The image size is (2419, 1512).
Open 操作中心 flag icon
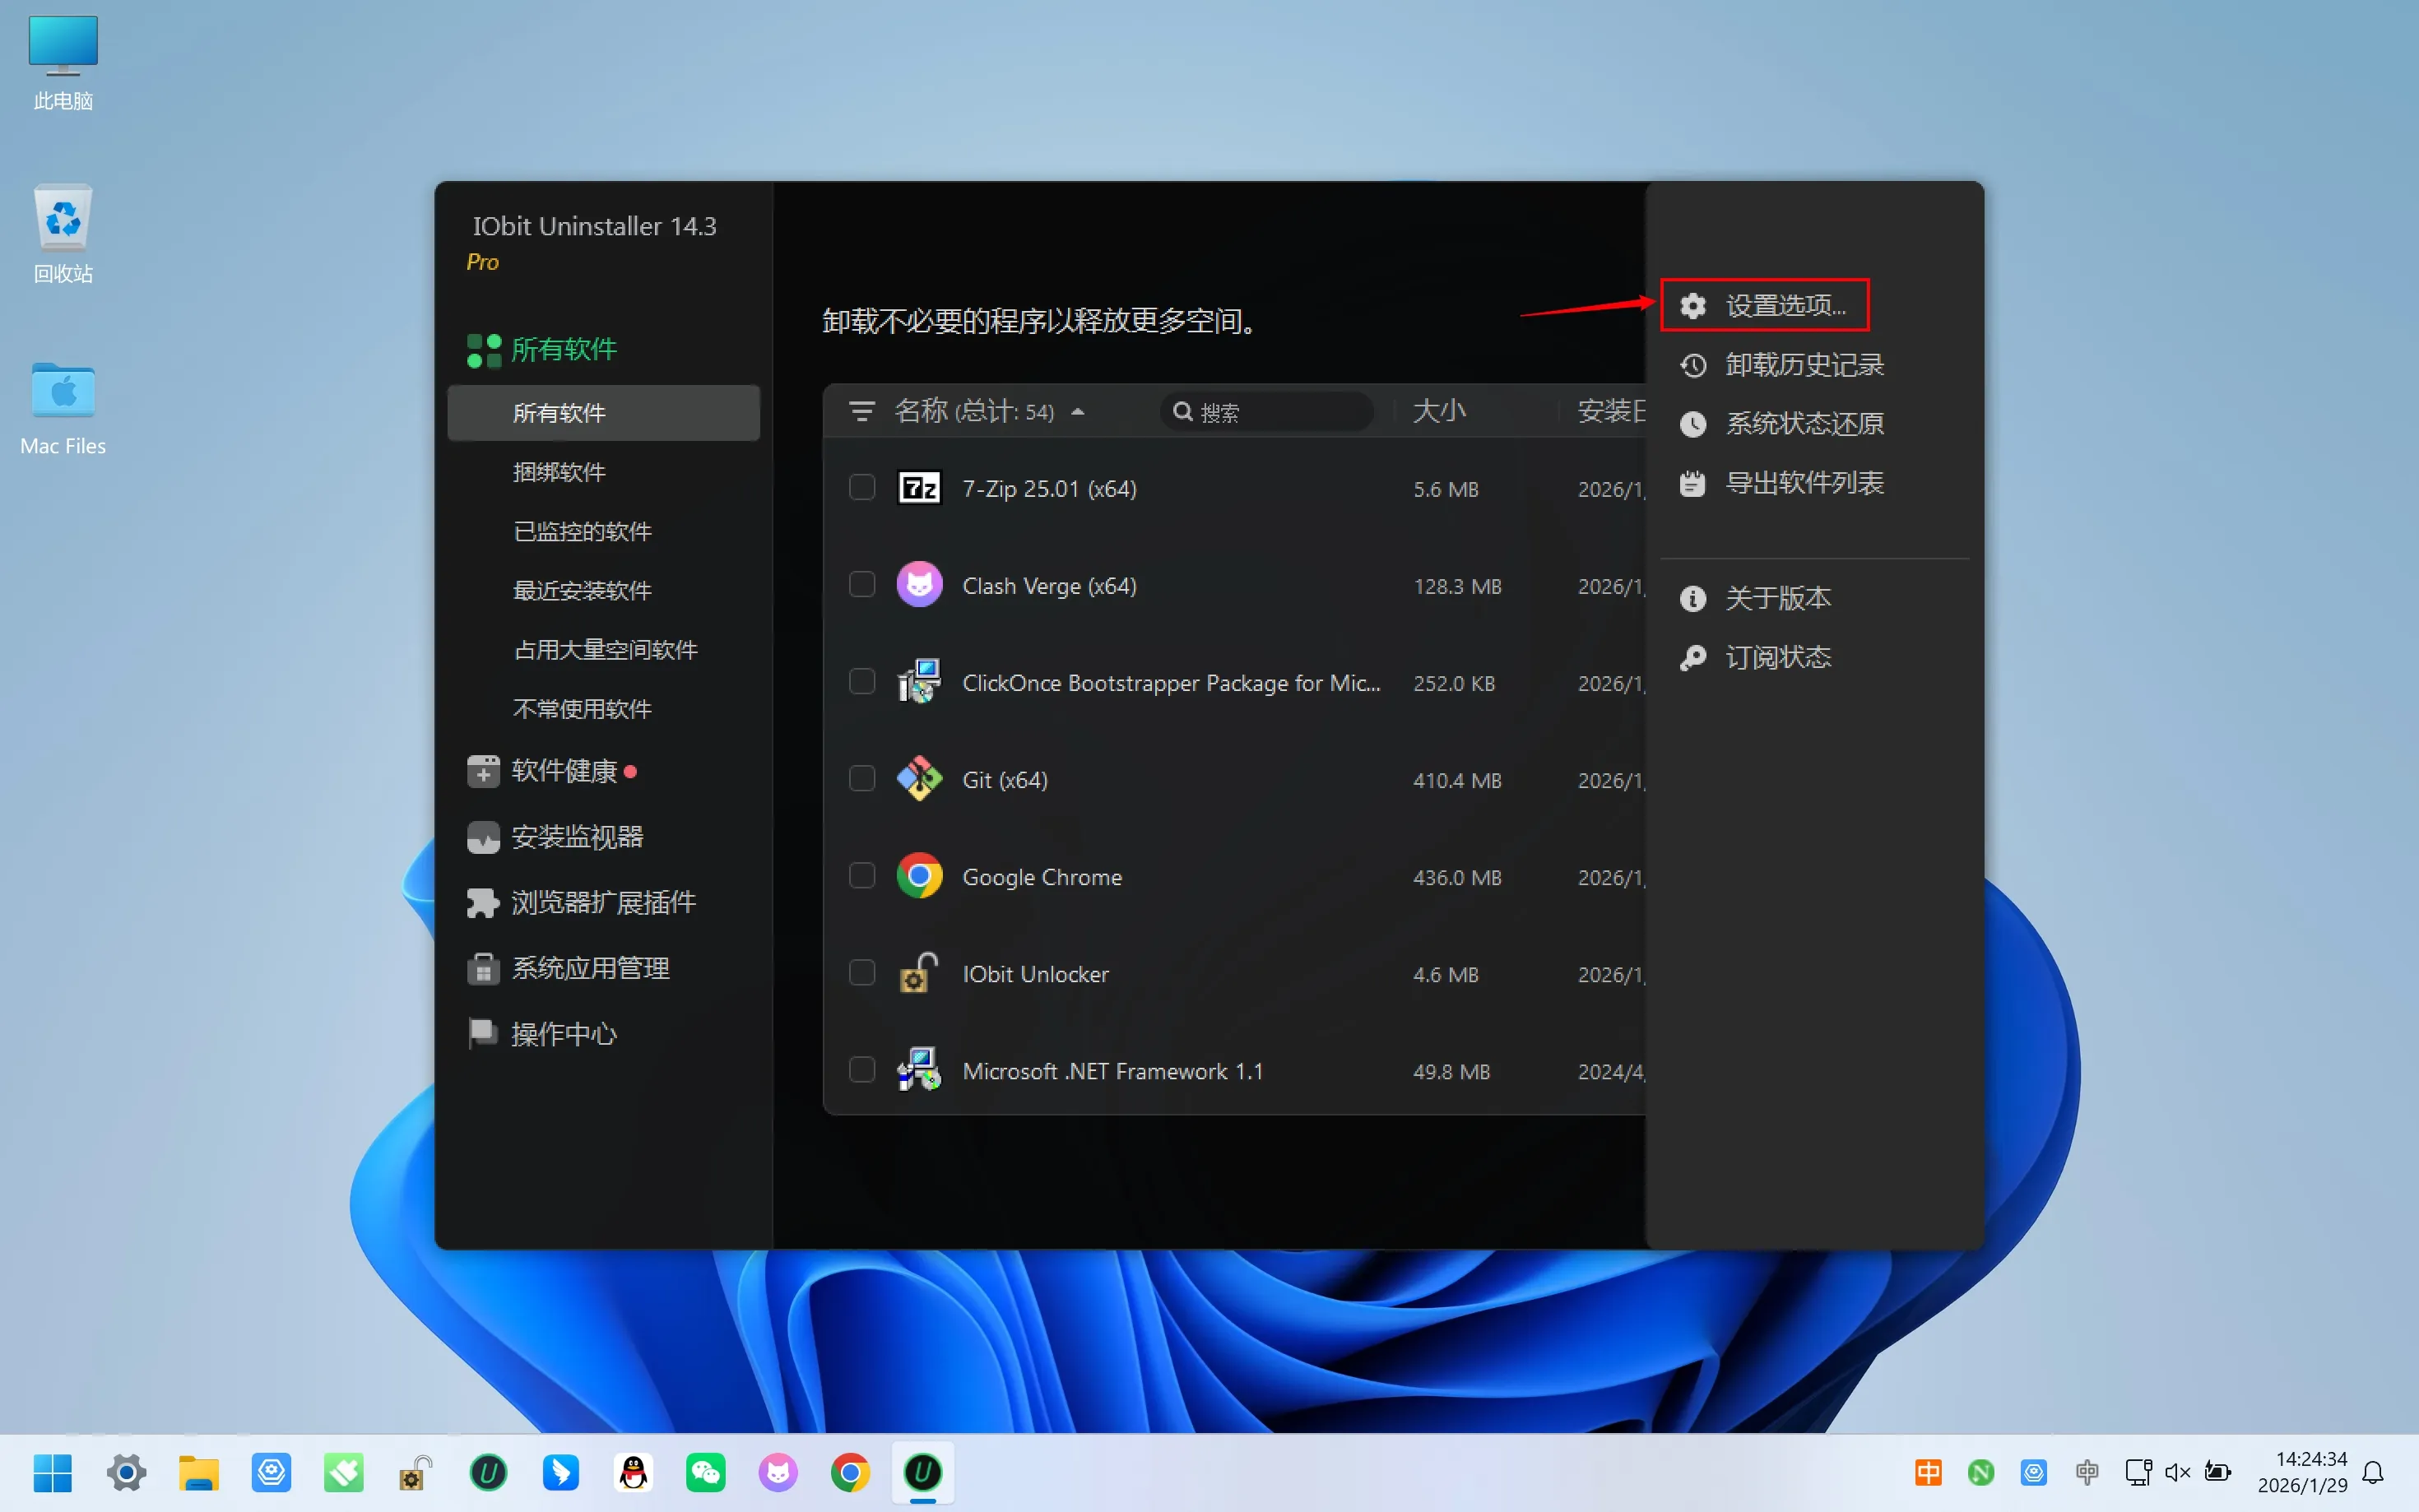(483, 1033)
